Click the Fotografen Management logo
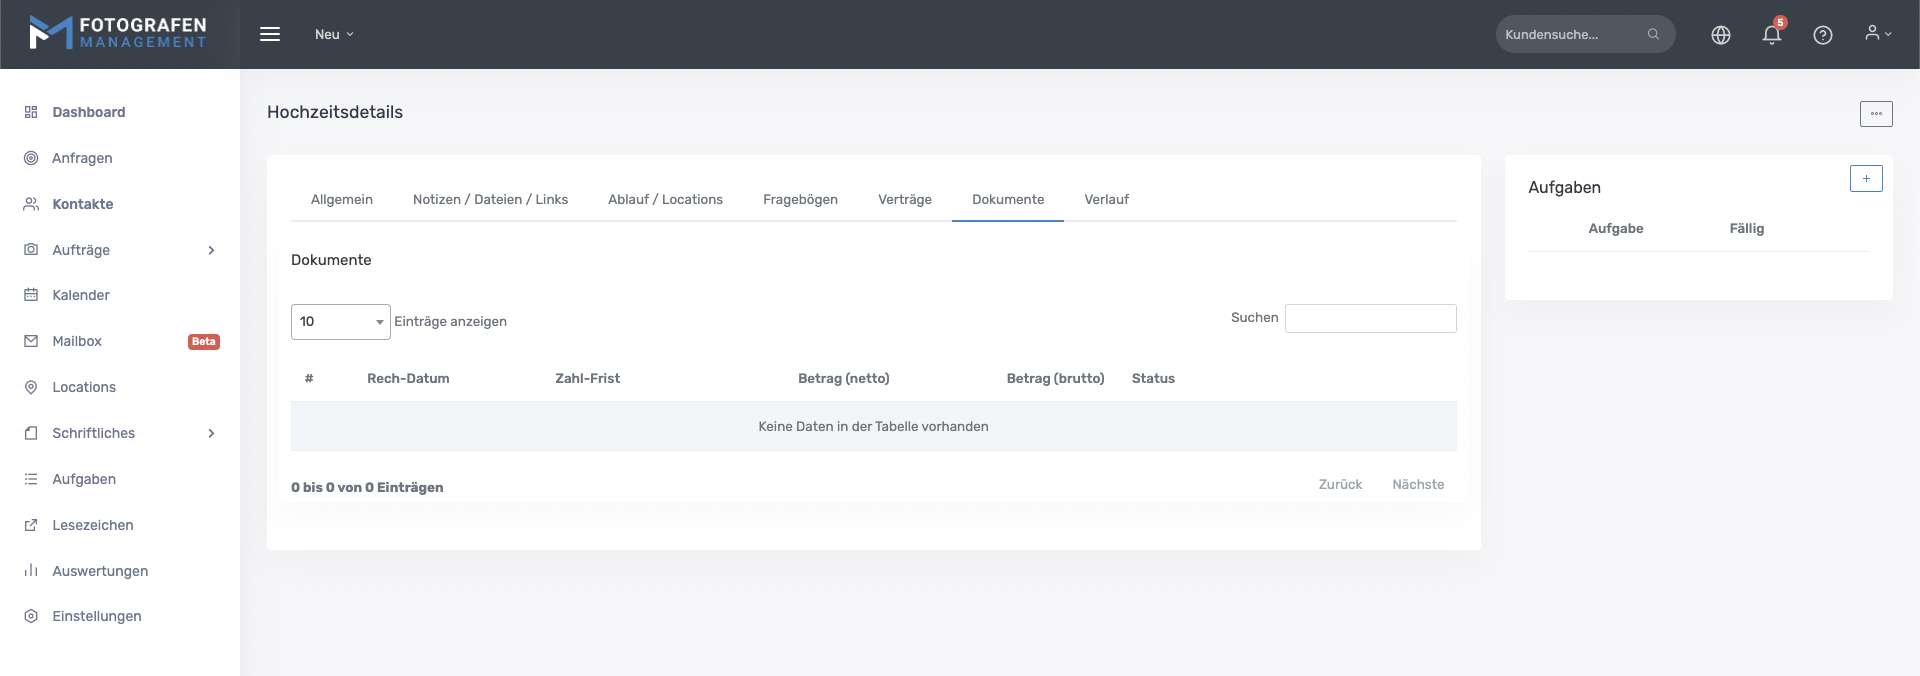The image size is (1920, 676). pyautogui.click(x=118, y=33)
